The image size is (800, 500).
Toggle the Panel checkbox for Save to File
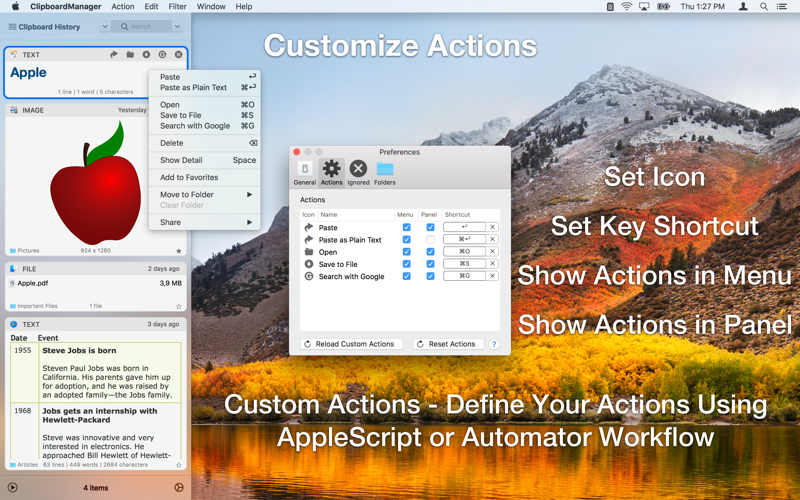pyautogui.click(x=430, y=264)
